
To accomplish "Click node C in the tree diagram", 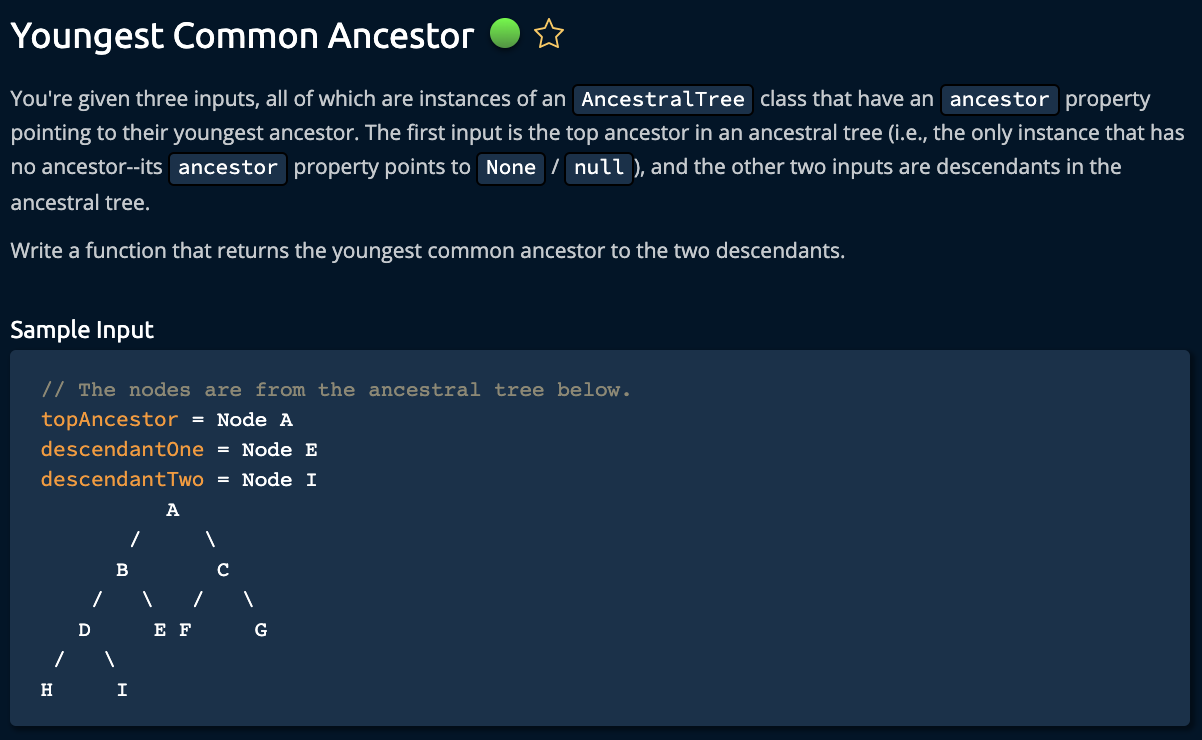I will (223, 570).
